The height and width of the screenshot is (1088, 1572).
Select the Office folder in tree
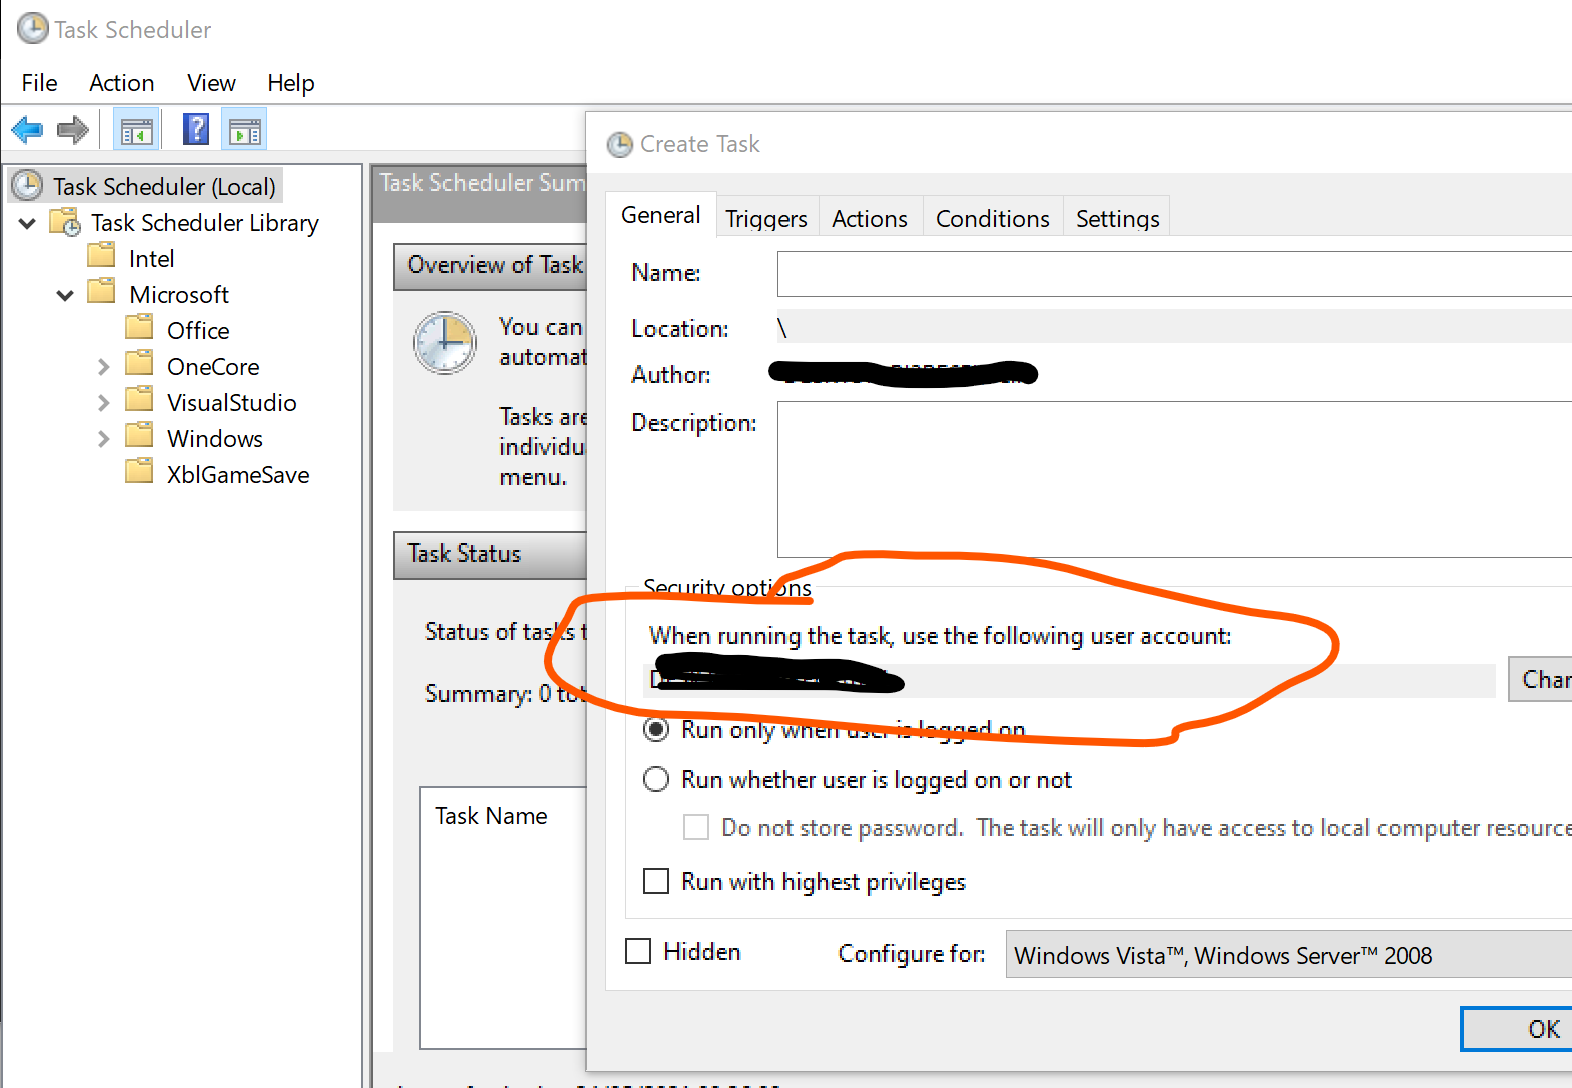[x=197, y=331]
